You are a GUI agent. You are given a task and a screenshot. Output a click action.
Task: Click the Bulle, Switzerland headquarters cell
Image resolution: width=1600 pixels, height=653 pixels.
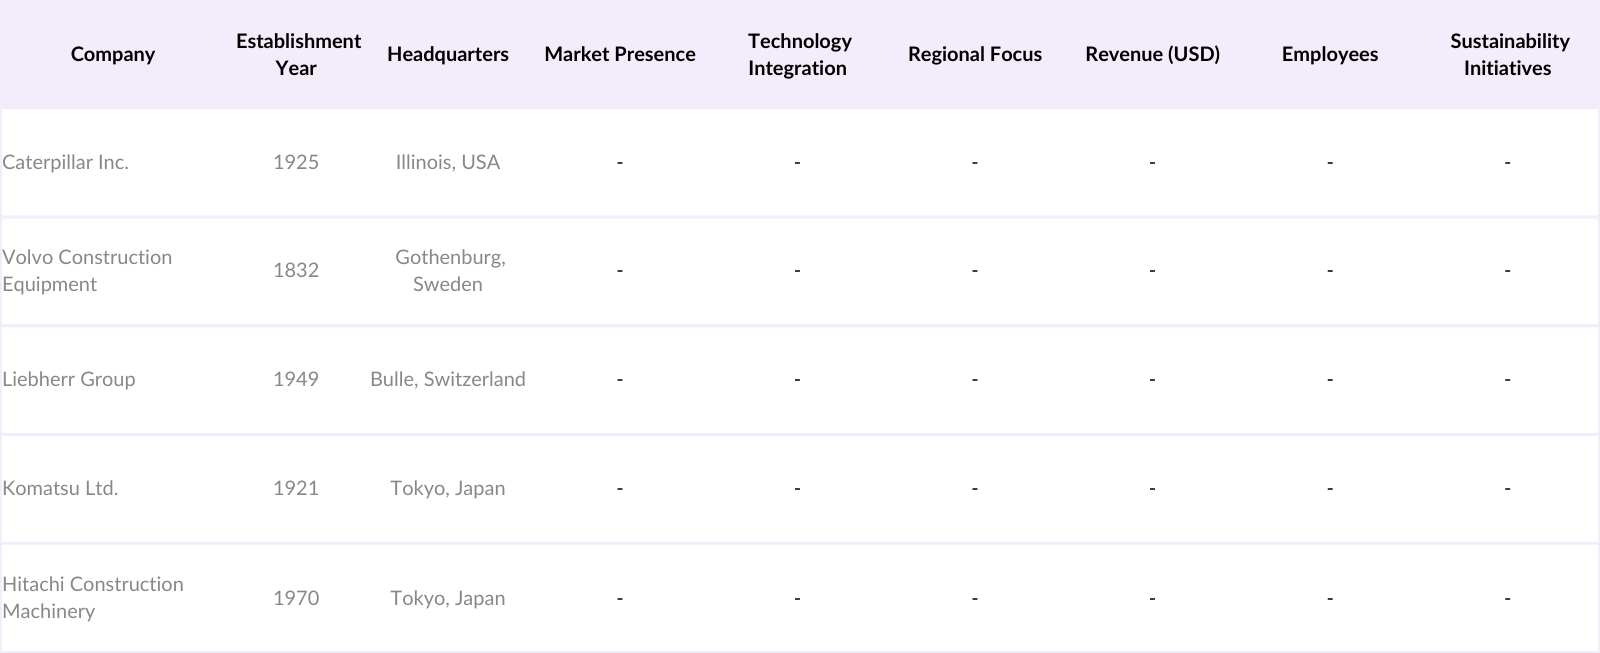click(448, 379)
